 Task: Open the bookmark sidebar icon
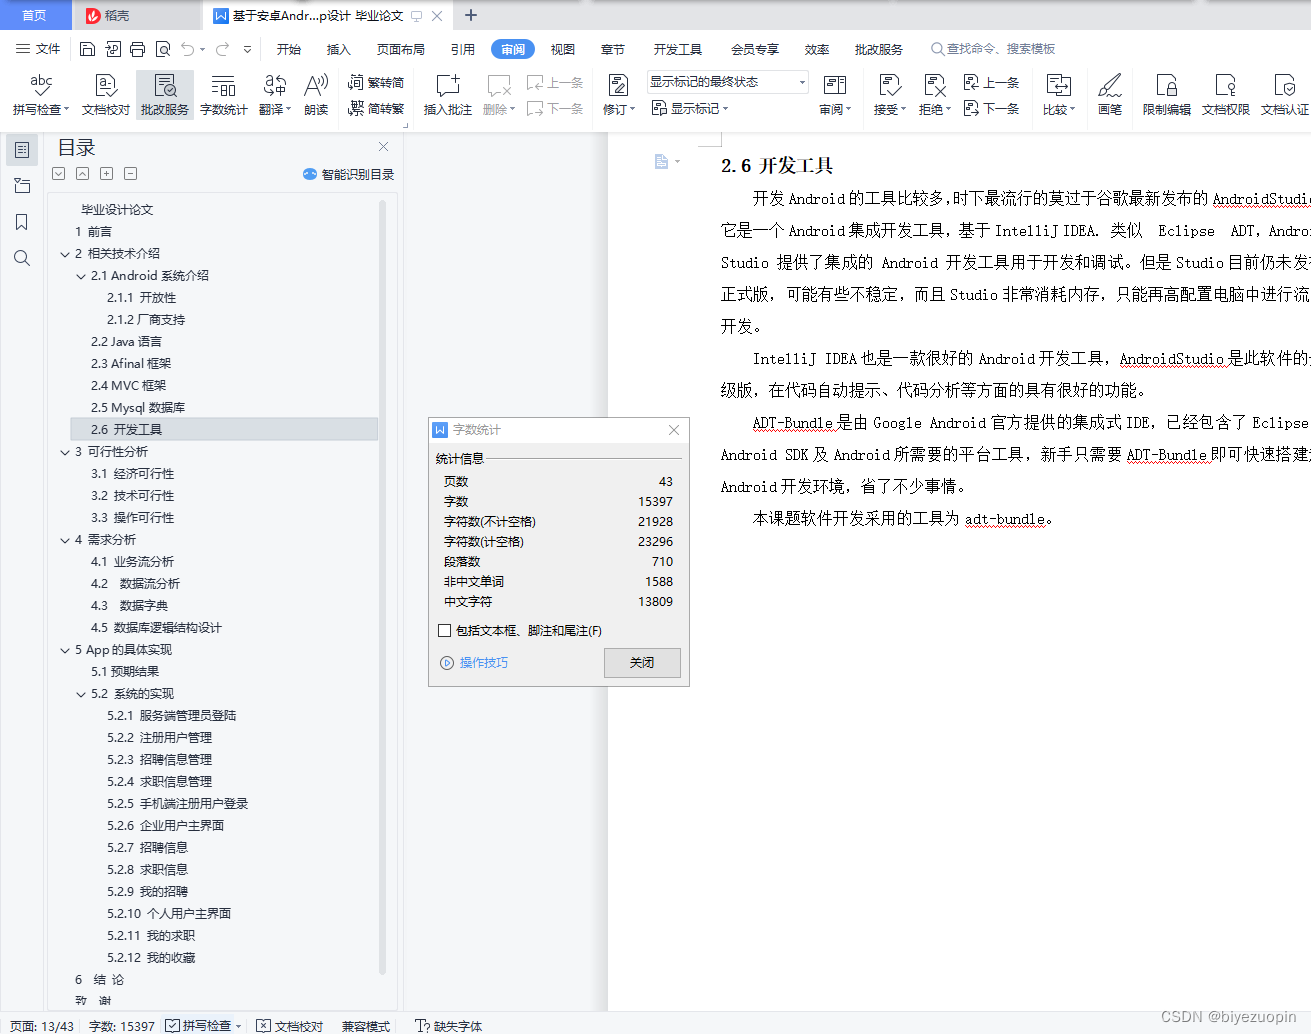22,222
